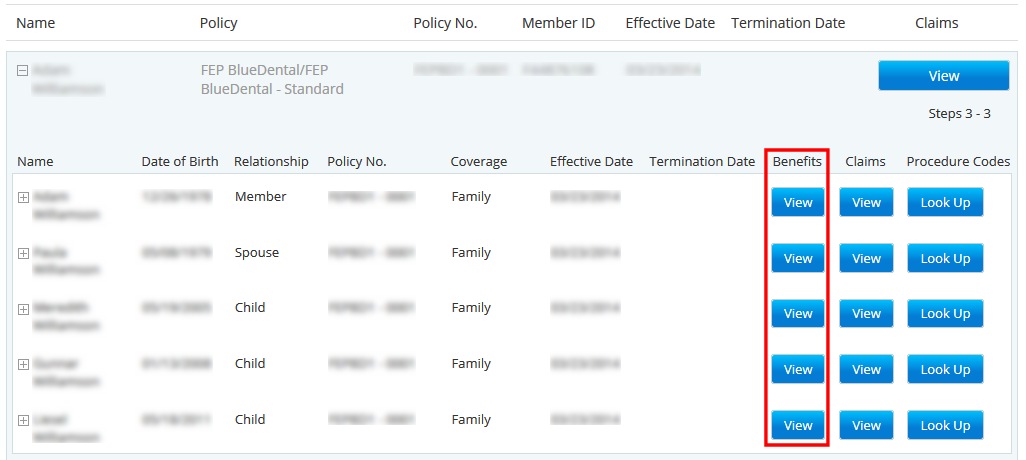Expand the second Child row

point(23,364)
